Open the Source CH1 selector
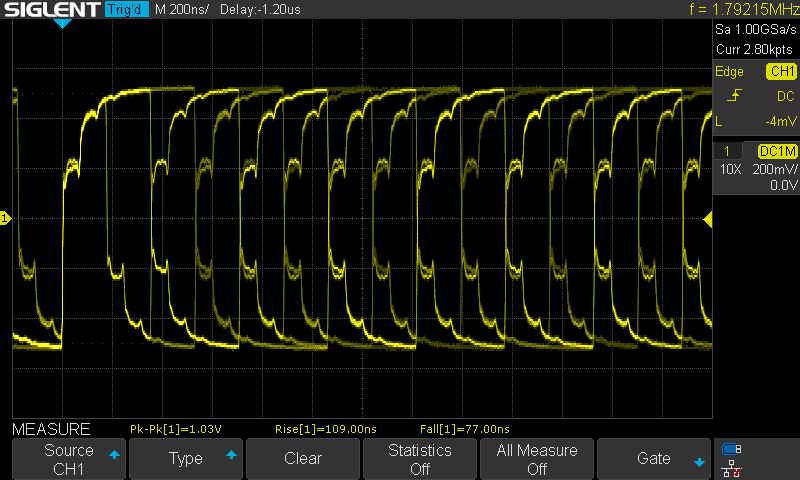This screenshot has height=480, width=800. tap(69, 459)
